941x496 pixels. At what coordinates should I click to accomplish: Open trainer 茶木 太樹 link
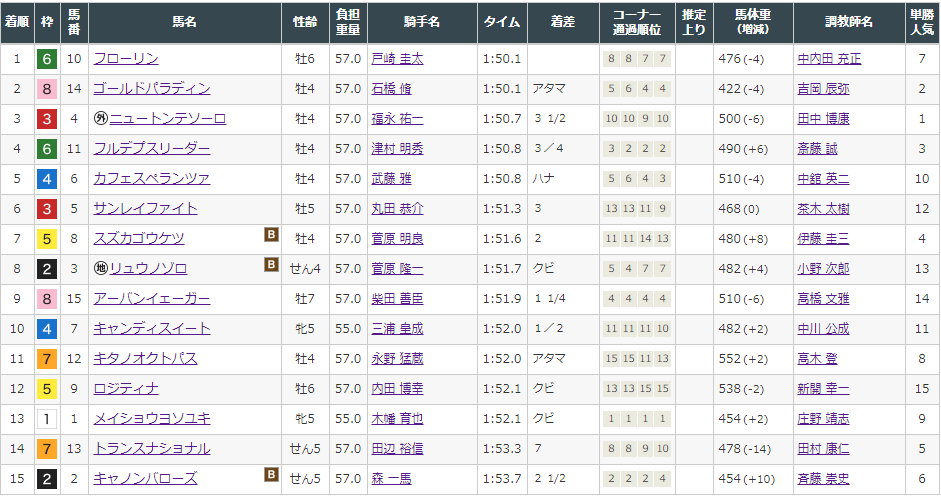pos(823,209)
